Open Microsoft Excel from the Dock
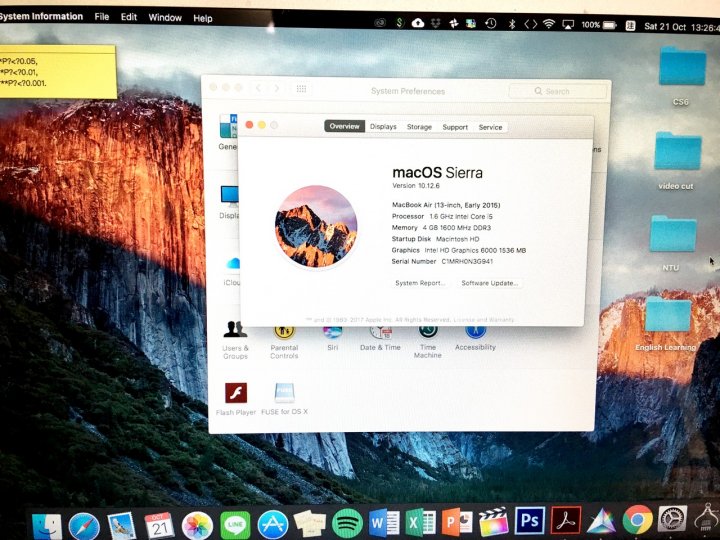The width and height of the screenshot is (720, 540). point(421,522)
